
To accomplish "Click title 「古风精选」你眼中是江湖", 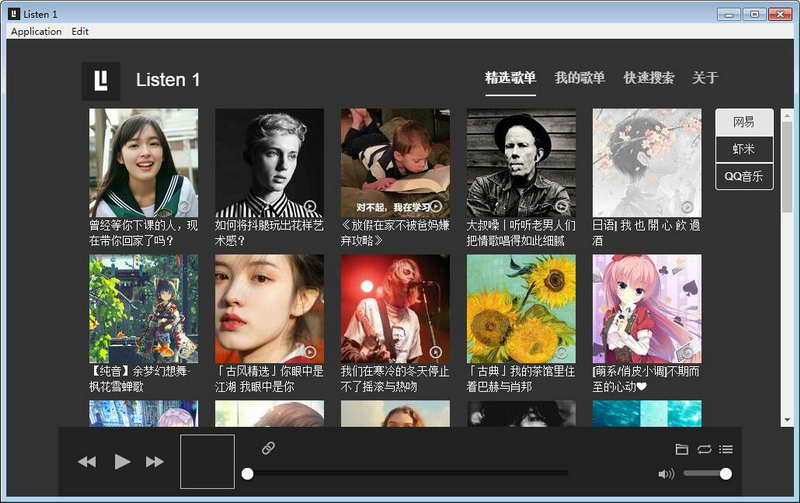I will (269, 379).
